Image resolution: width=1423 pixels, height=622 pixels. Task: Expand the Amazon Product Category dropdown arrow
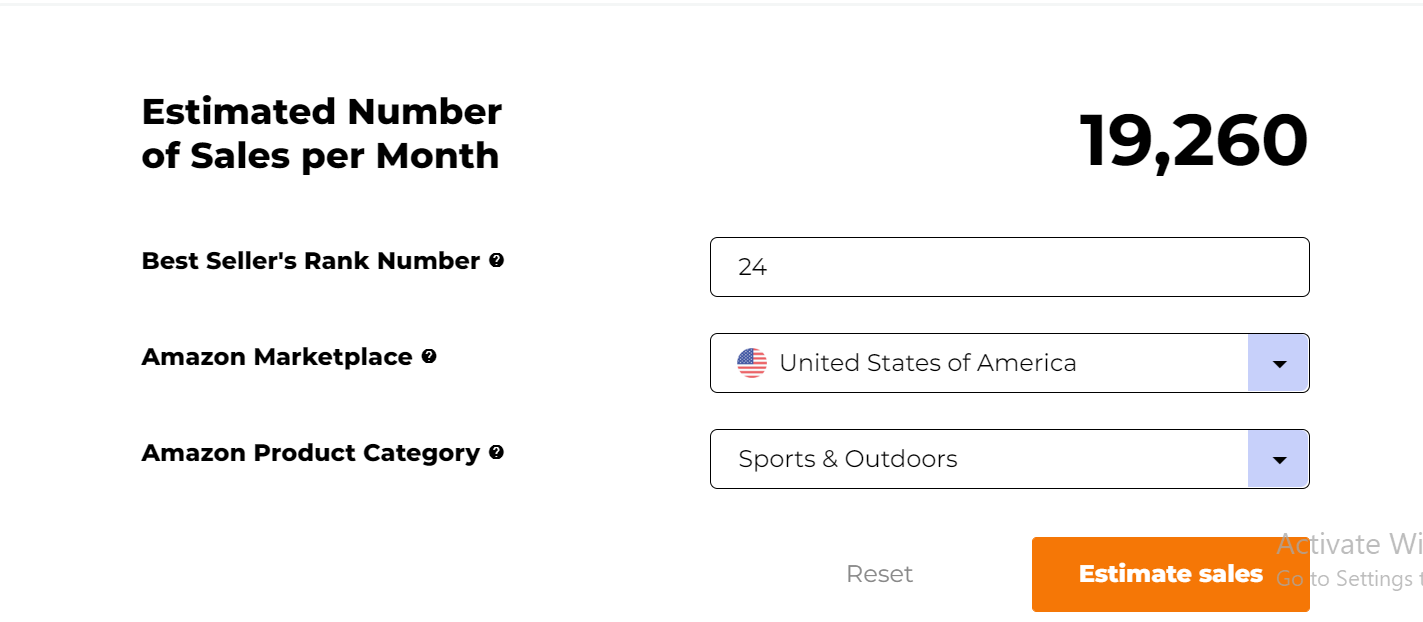pos(1278,459)
